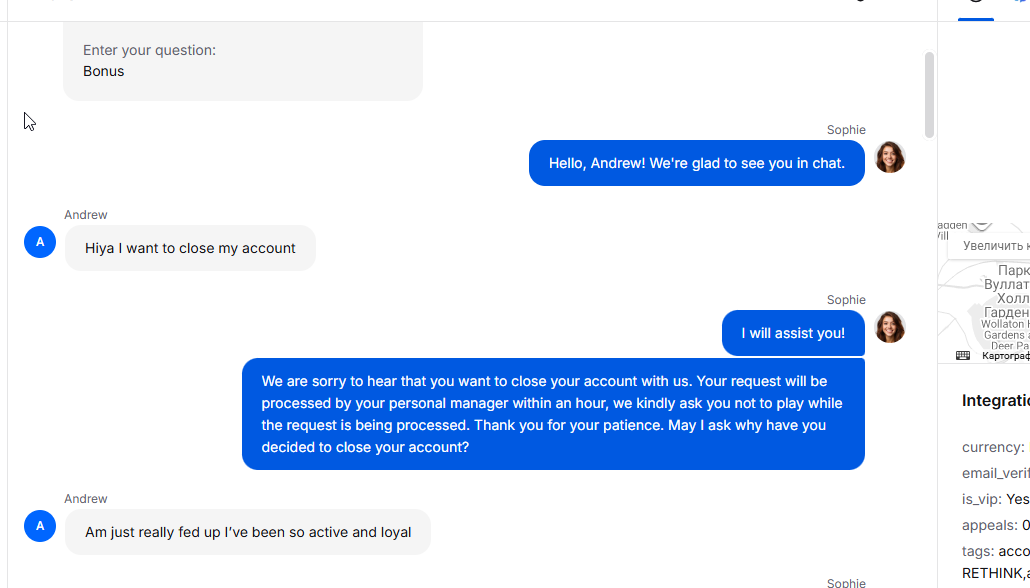Screen dimensions: 1030x588
Task: Open the "Картограф" map data link
Action: pyautogui.click(x=1005, y=356)
